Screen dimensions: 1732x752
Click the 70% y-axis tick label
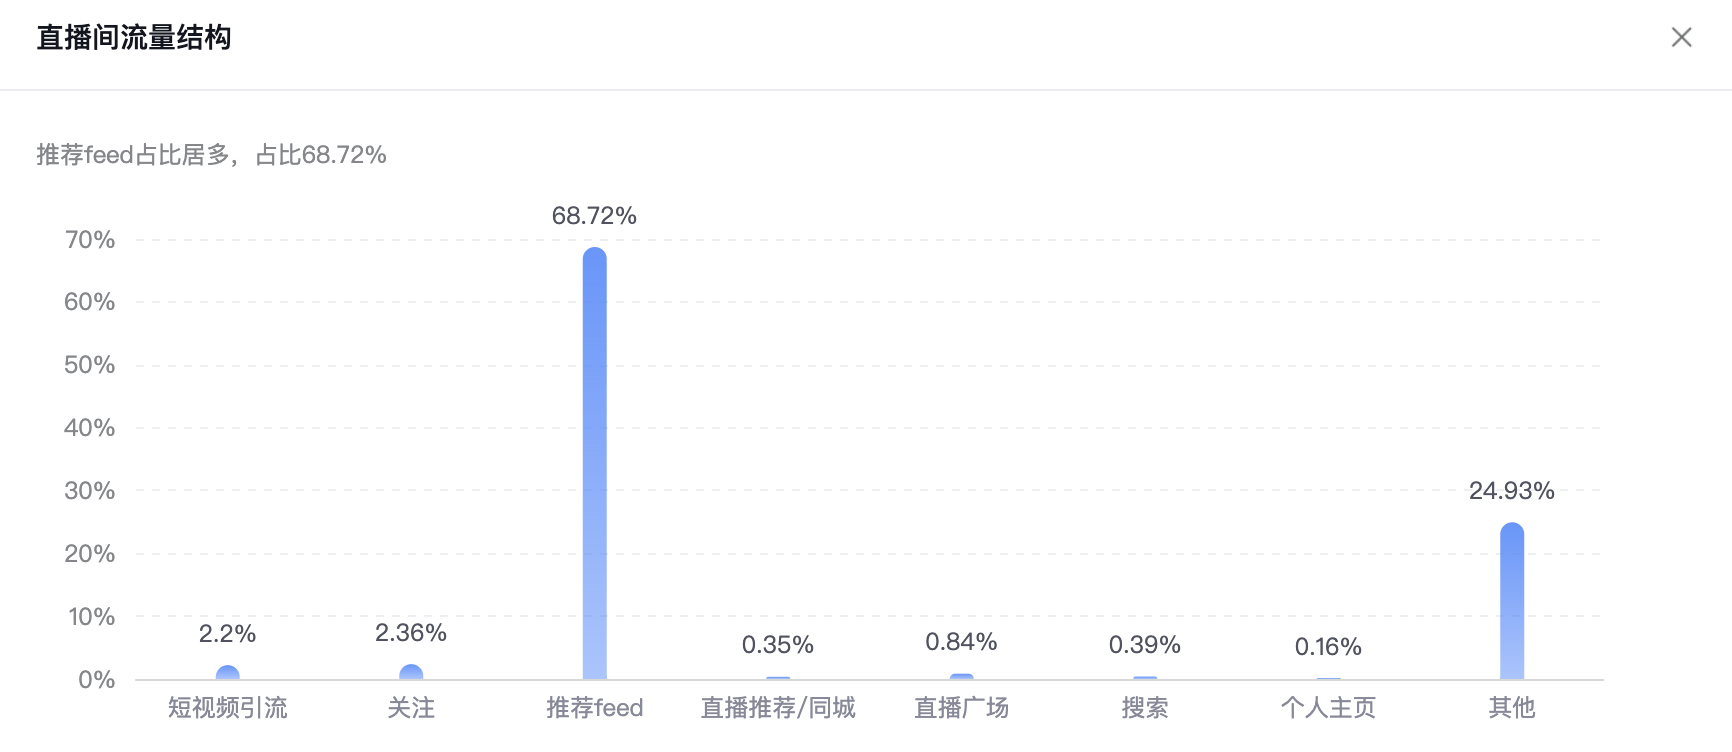90,240
